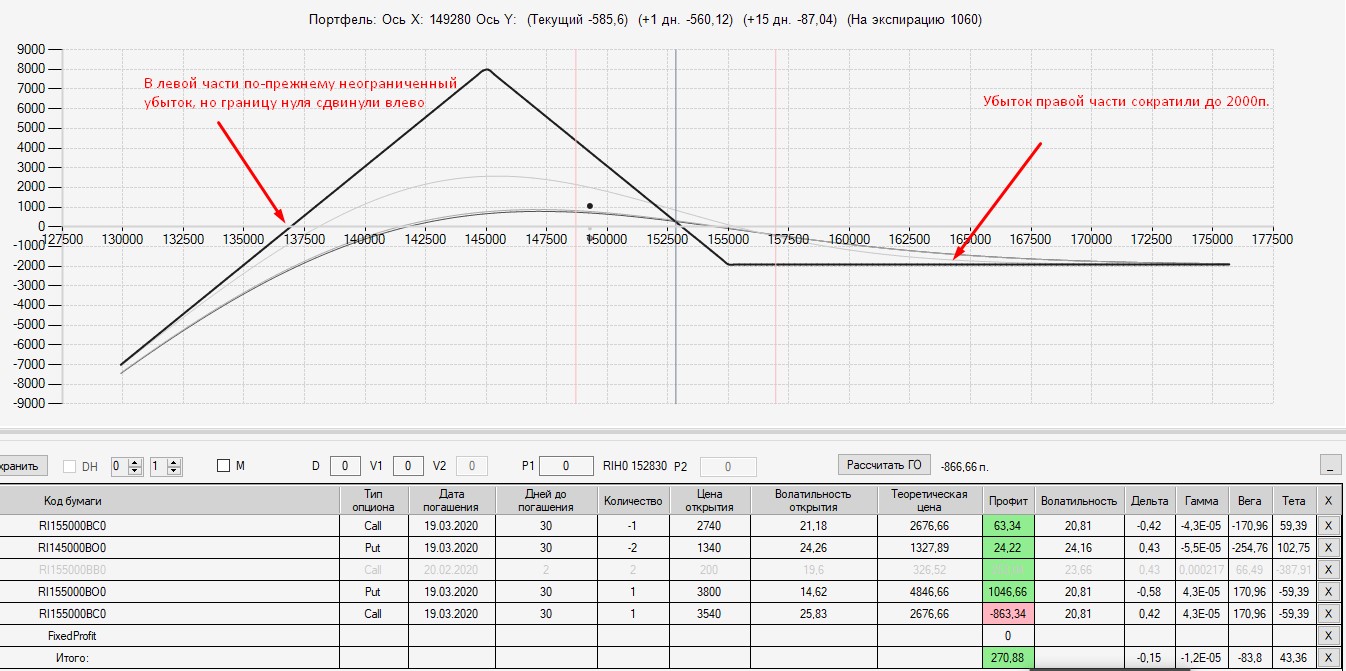Click the opening price cell 3800

point(708,592)
